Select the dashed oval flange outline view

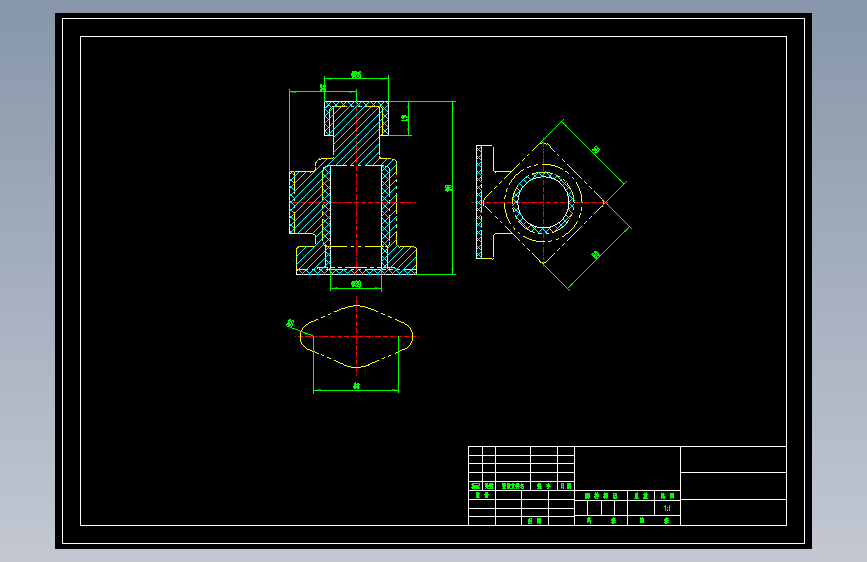tap(357, 336)
